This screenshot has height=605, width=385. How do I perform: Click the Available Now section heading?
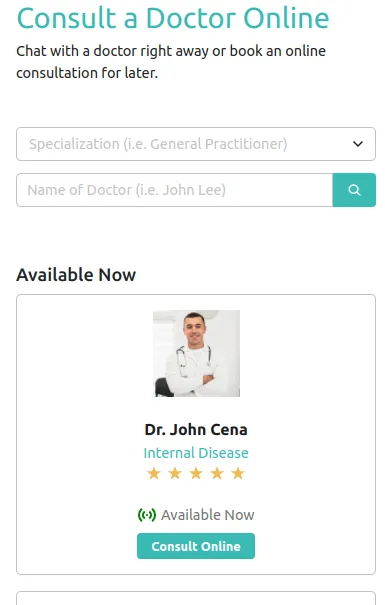pyautogui.click(x=76, y=275)
